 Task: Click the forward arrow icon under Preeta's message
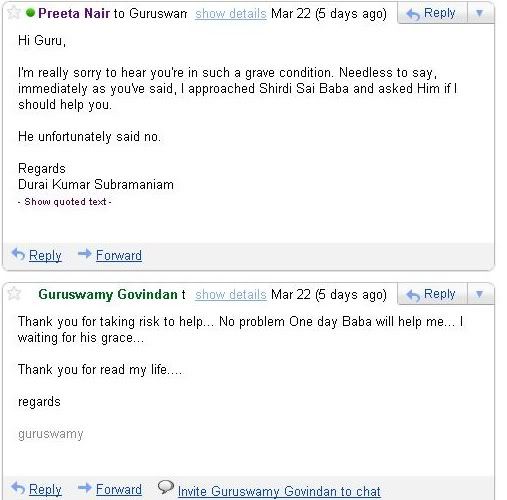click(x=84, y=254)
